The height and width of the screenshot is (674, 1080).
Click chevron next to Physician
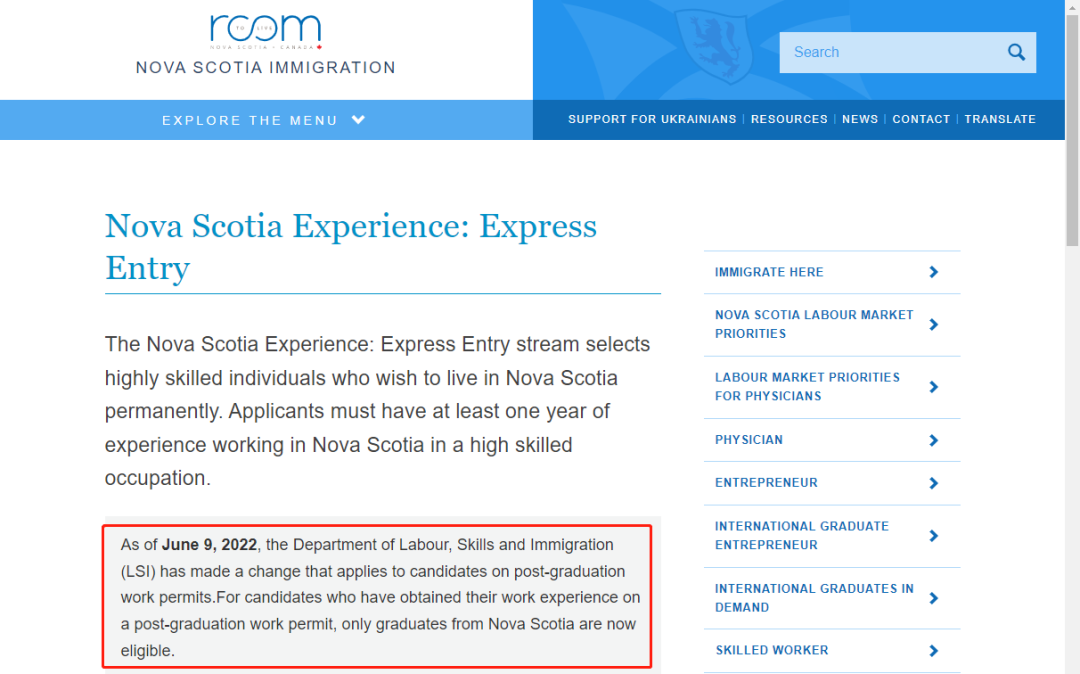pyautogui.click(x=933, y=440)
